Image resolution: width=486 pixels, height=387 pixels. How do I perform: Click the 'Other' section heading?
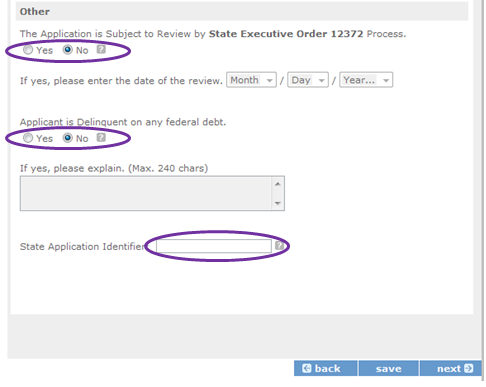click(35, 12)
